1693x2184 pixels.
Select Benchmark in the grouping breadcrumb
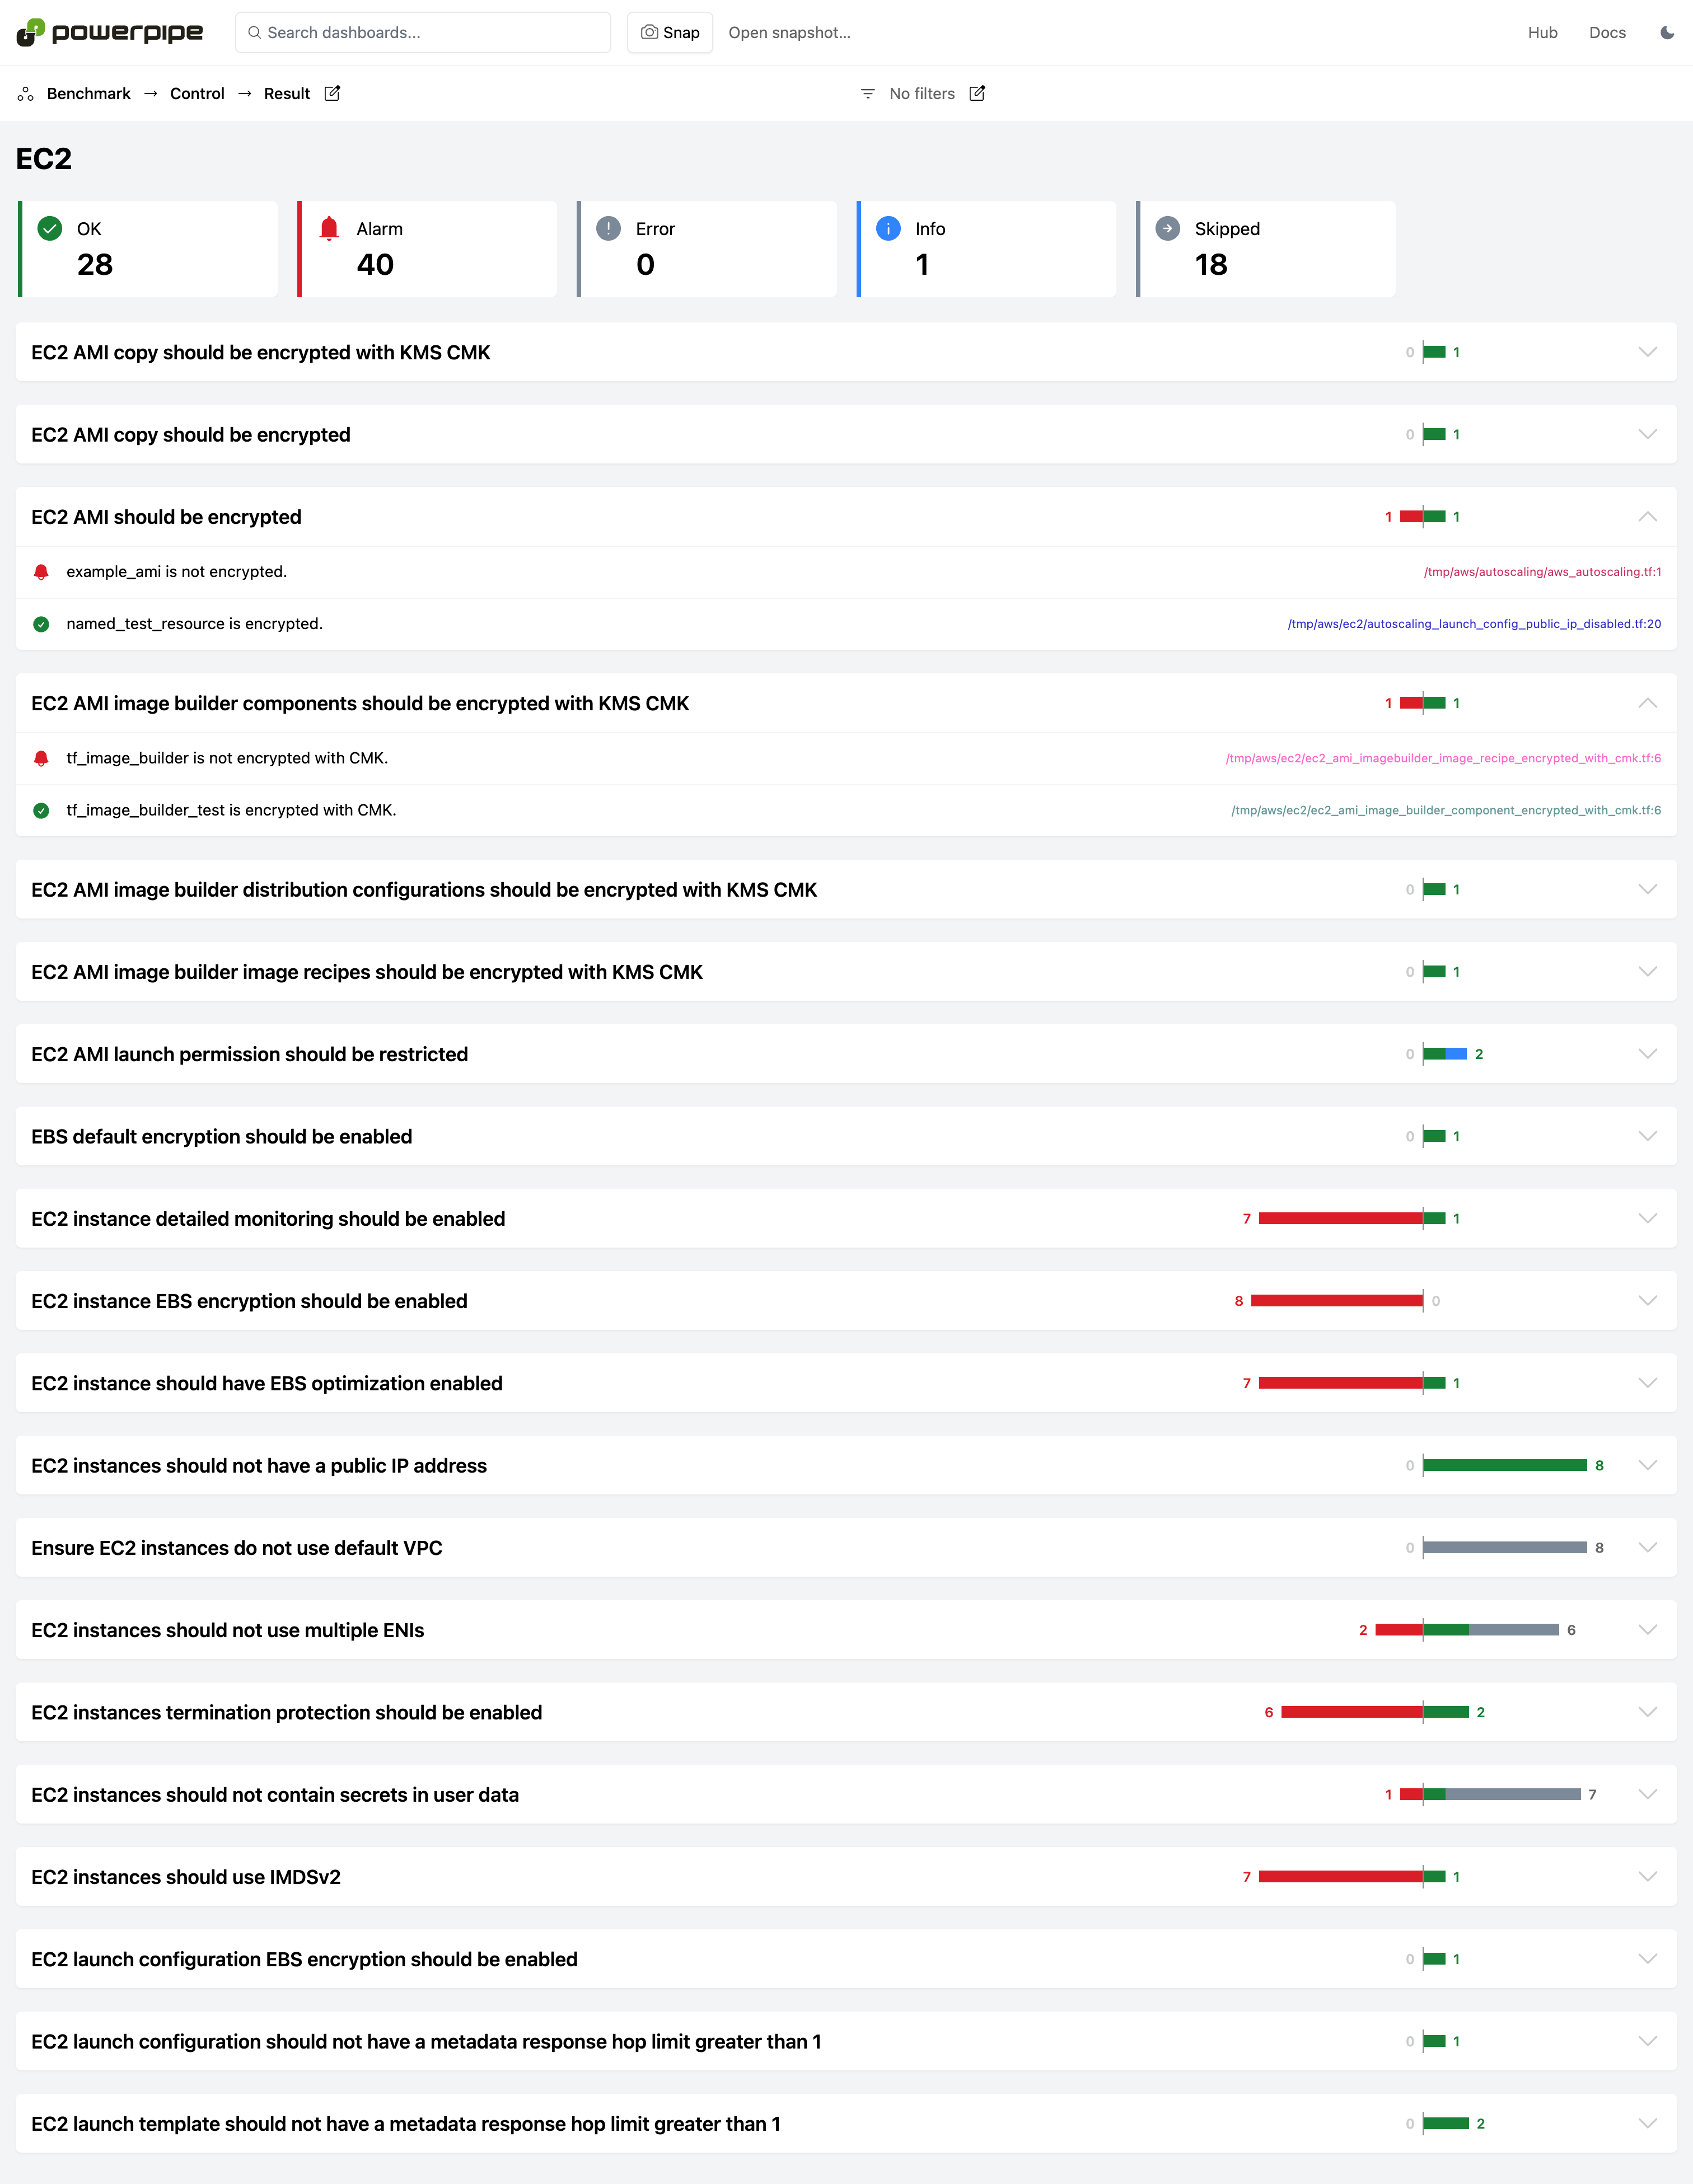tap(88, 93)
